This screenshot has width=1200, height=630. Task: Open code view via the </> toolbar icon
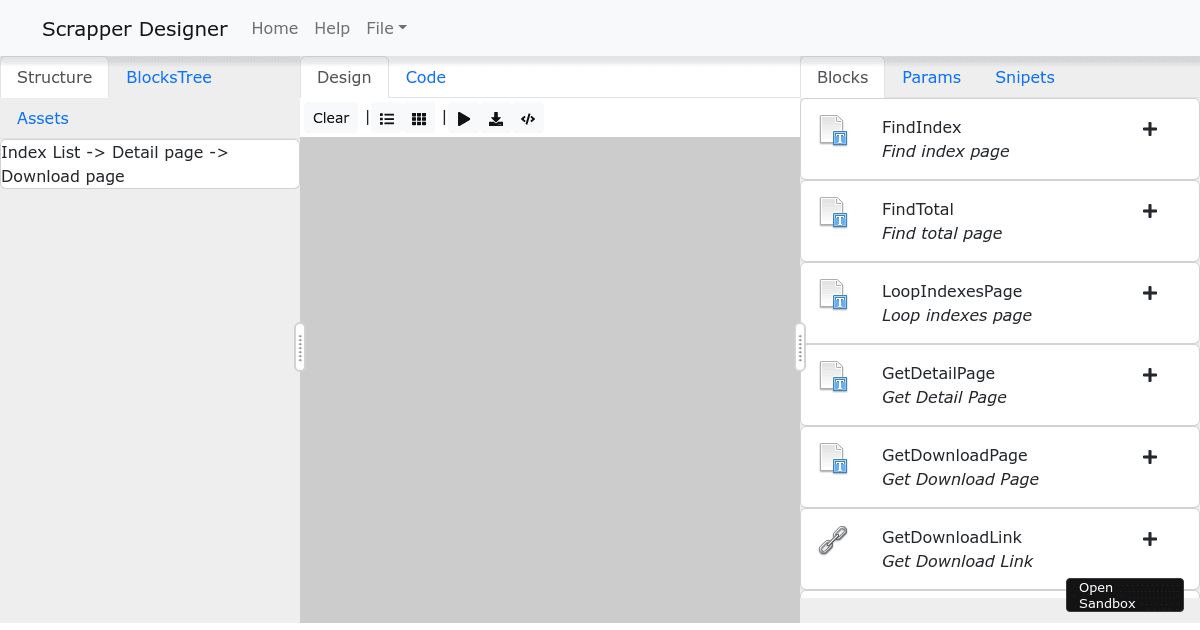point(528,118)
